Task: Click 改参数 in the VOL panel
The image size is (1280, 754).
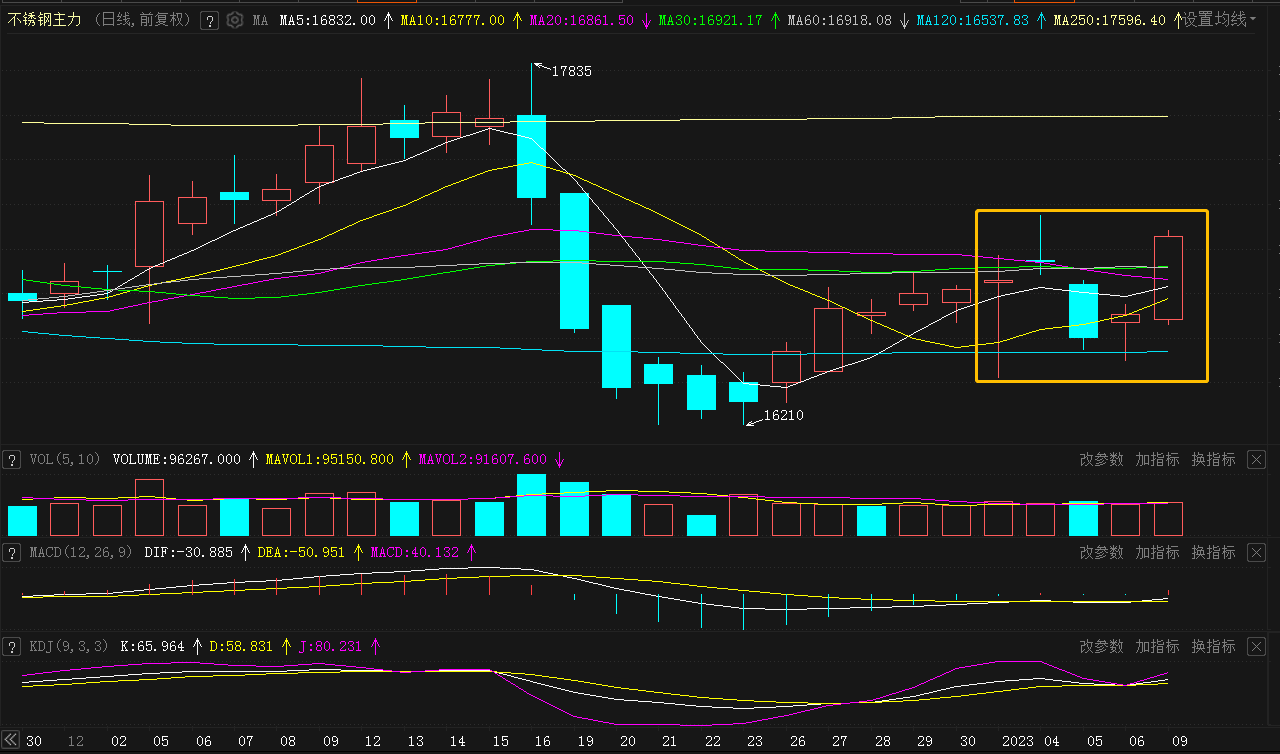Action: coord(1101,460)
